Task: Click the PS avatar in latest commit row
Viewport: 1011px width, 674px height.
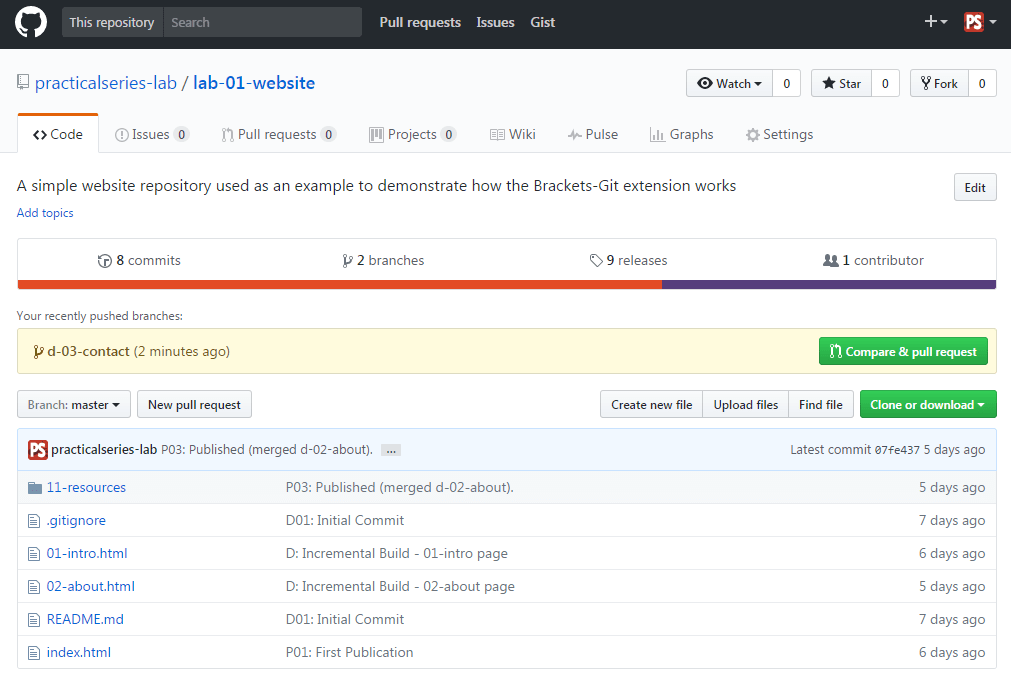Action: click(38, 450)
